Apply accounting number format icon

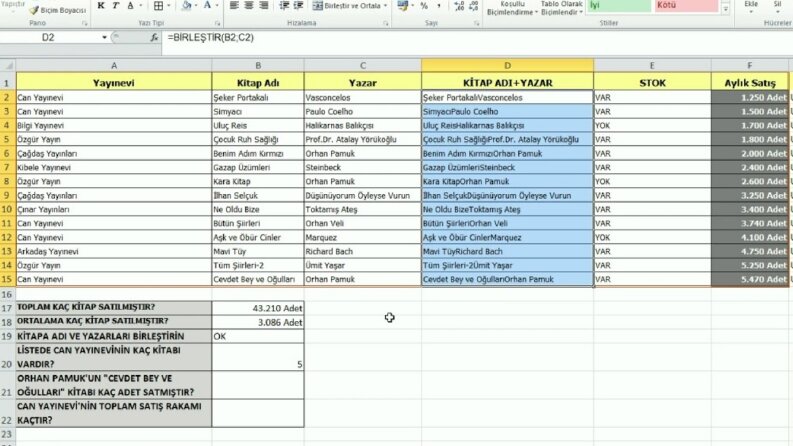[403, 6]
